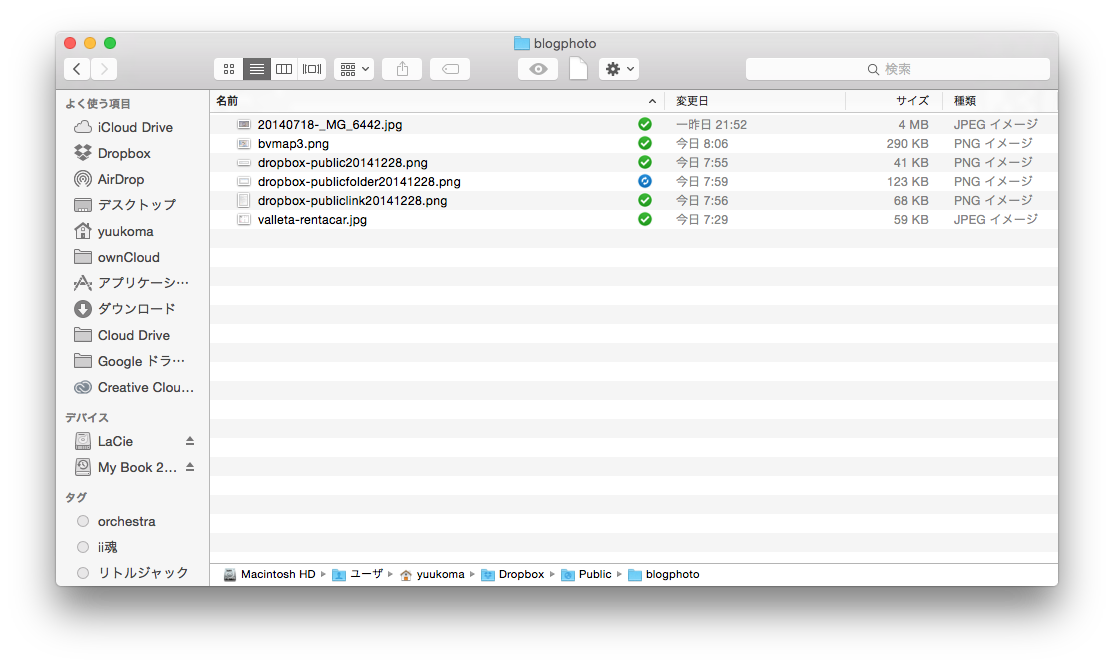
Task: Select file valleta-rentacar.jpg
Action: tap(312, 219)
